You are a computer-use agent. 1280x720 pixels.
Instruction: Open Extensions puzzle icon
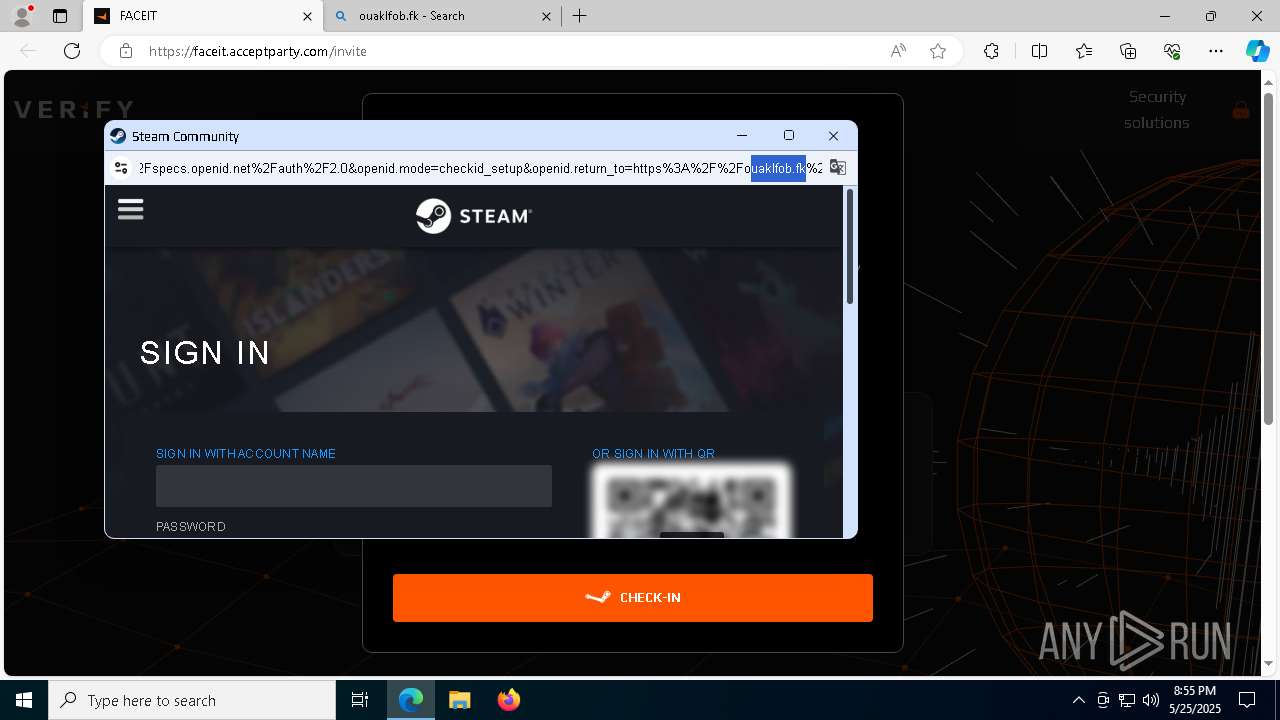pos(991,51)
